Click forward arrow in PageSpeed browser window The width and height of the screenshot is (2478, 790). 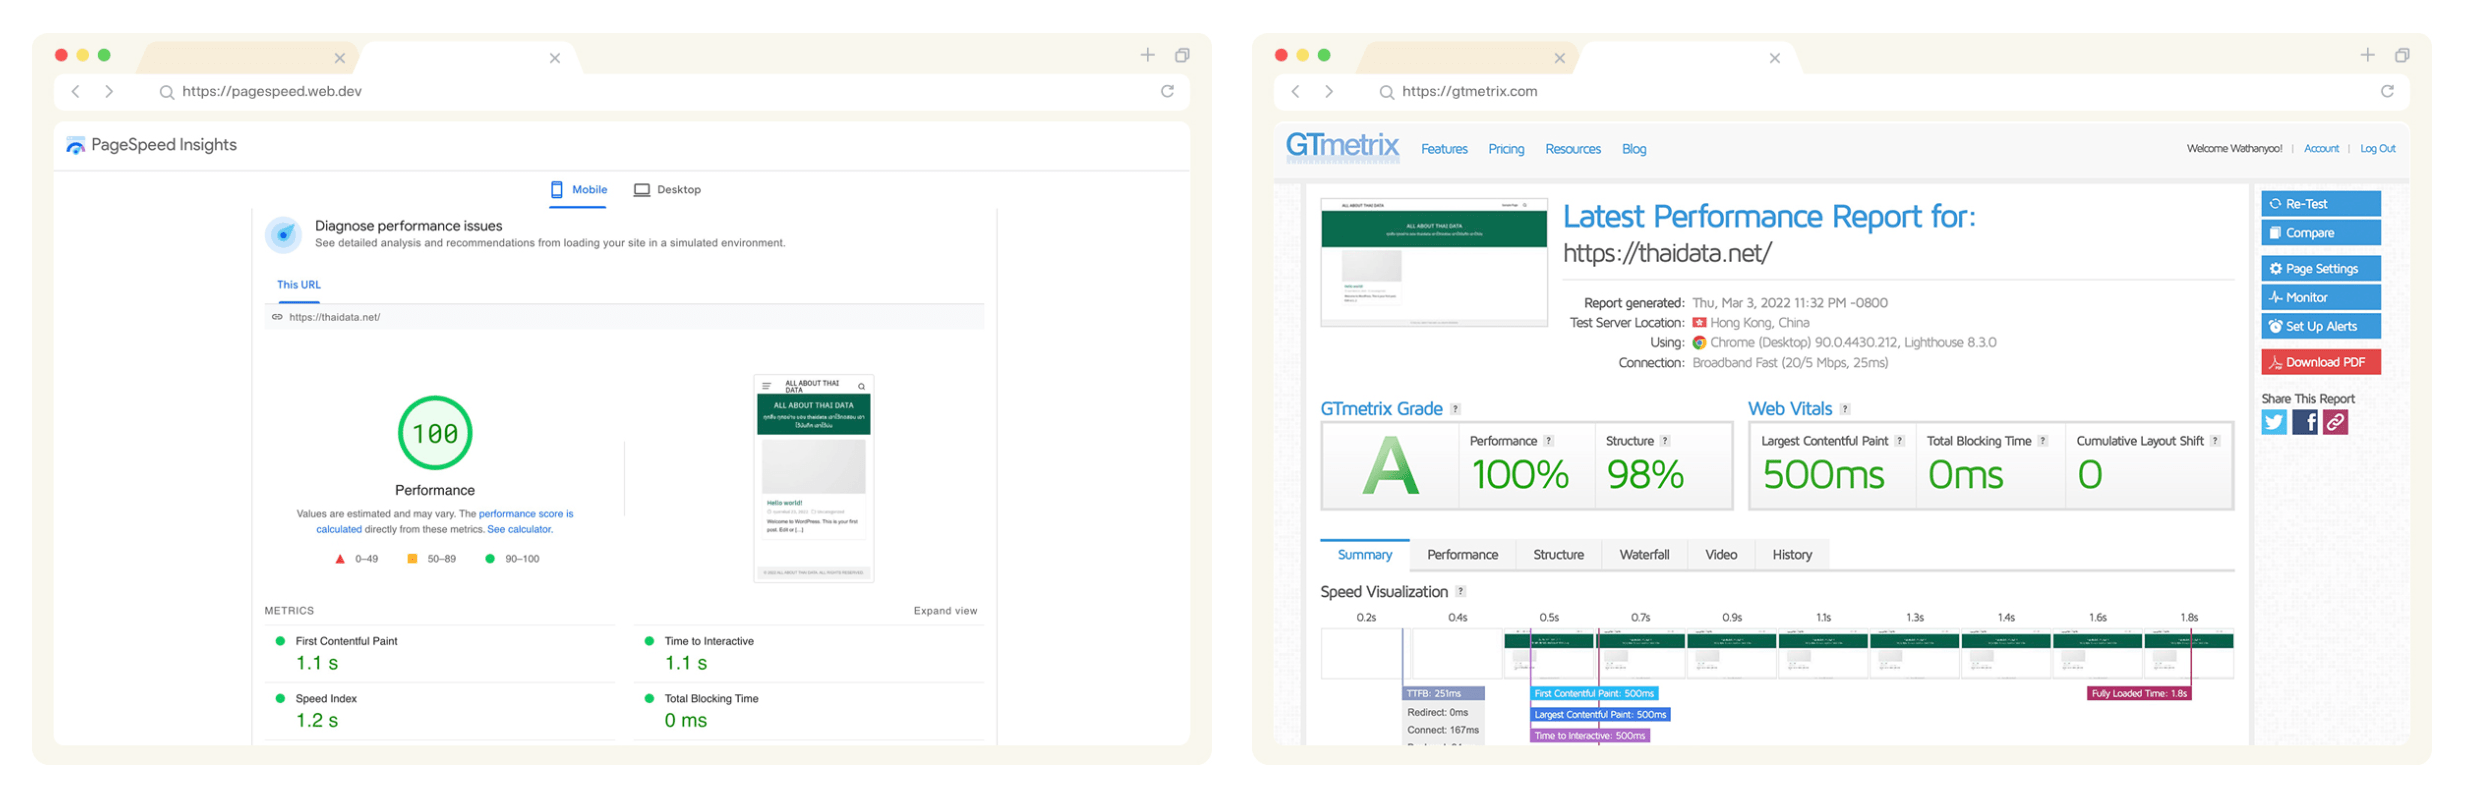[x=109, y=91]
